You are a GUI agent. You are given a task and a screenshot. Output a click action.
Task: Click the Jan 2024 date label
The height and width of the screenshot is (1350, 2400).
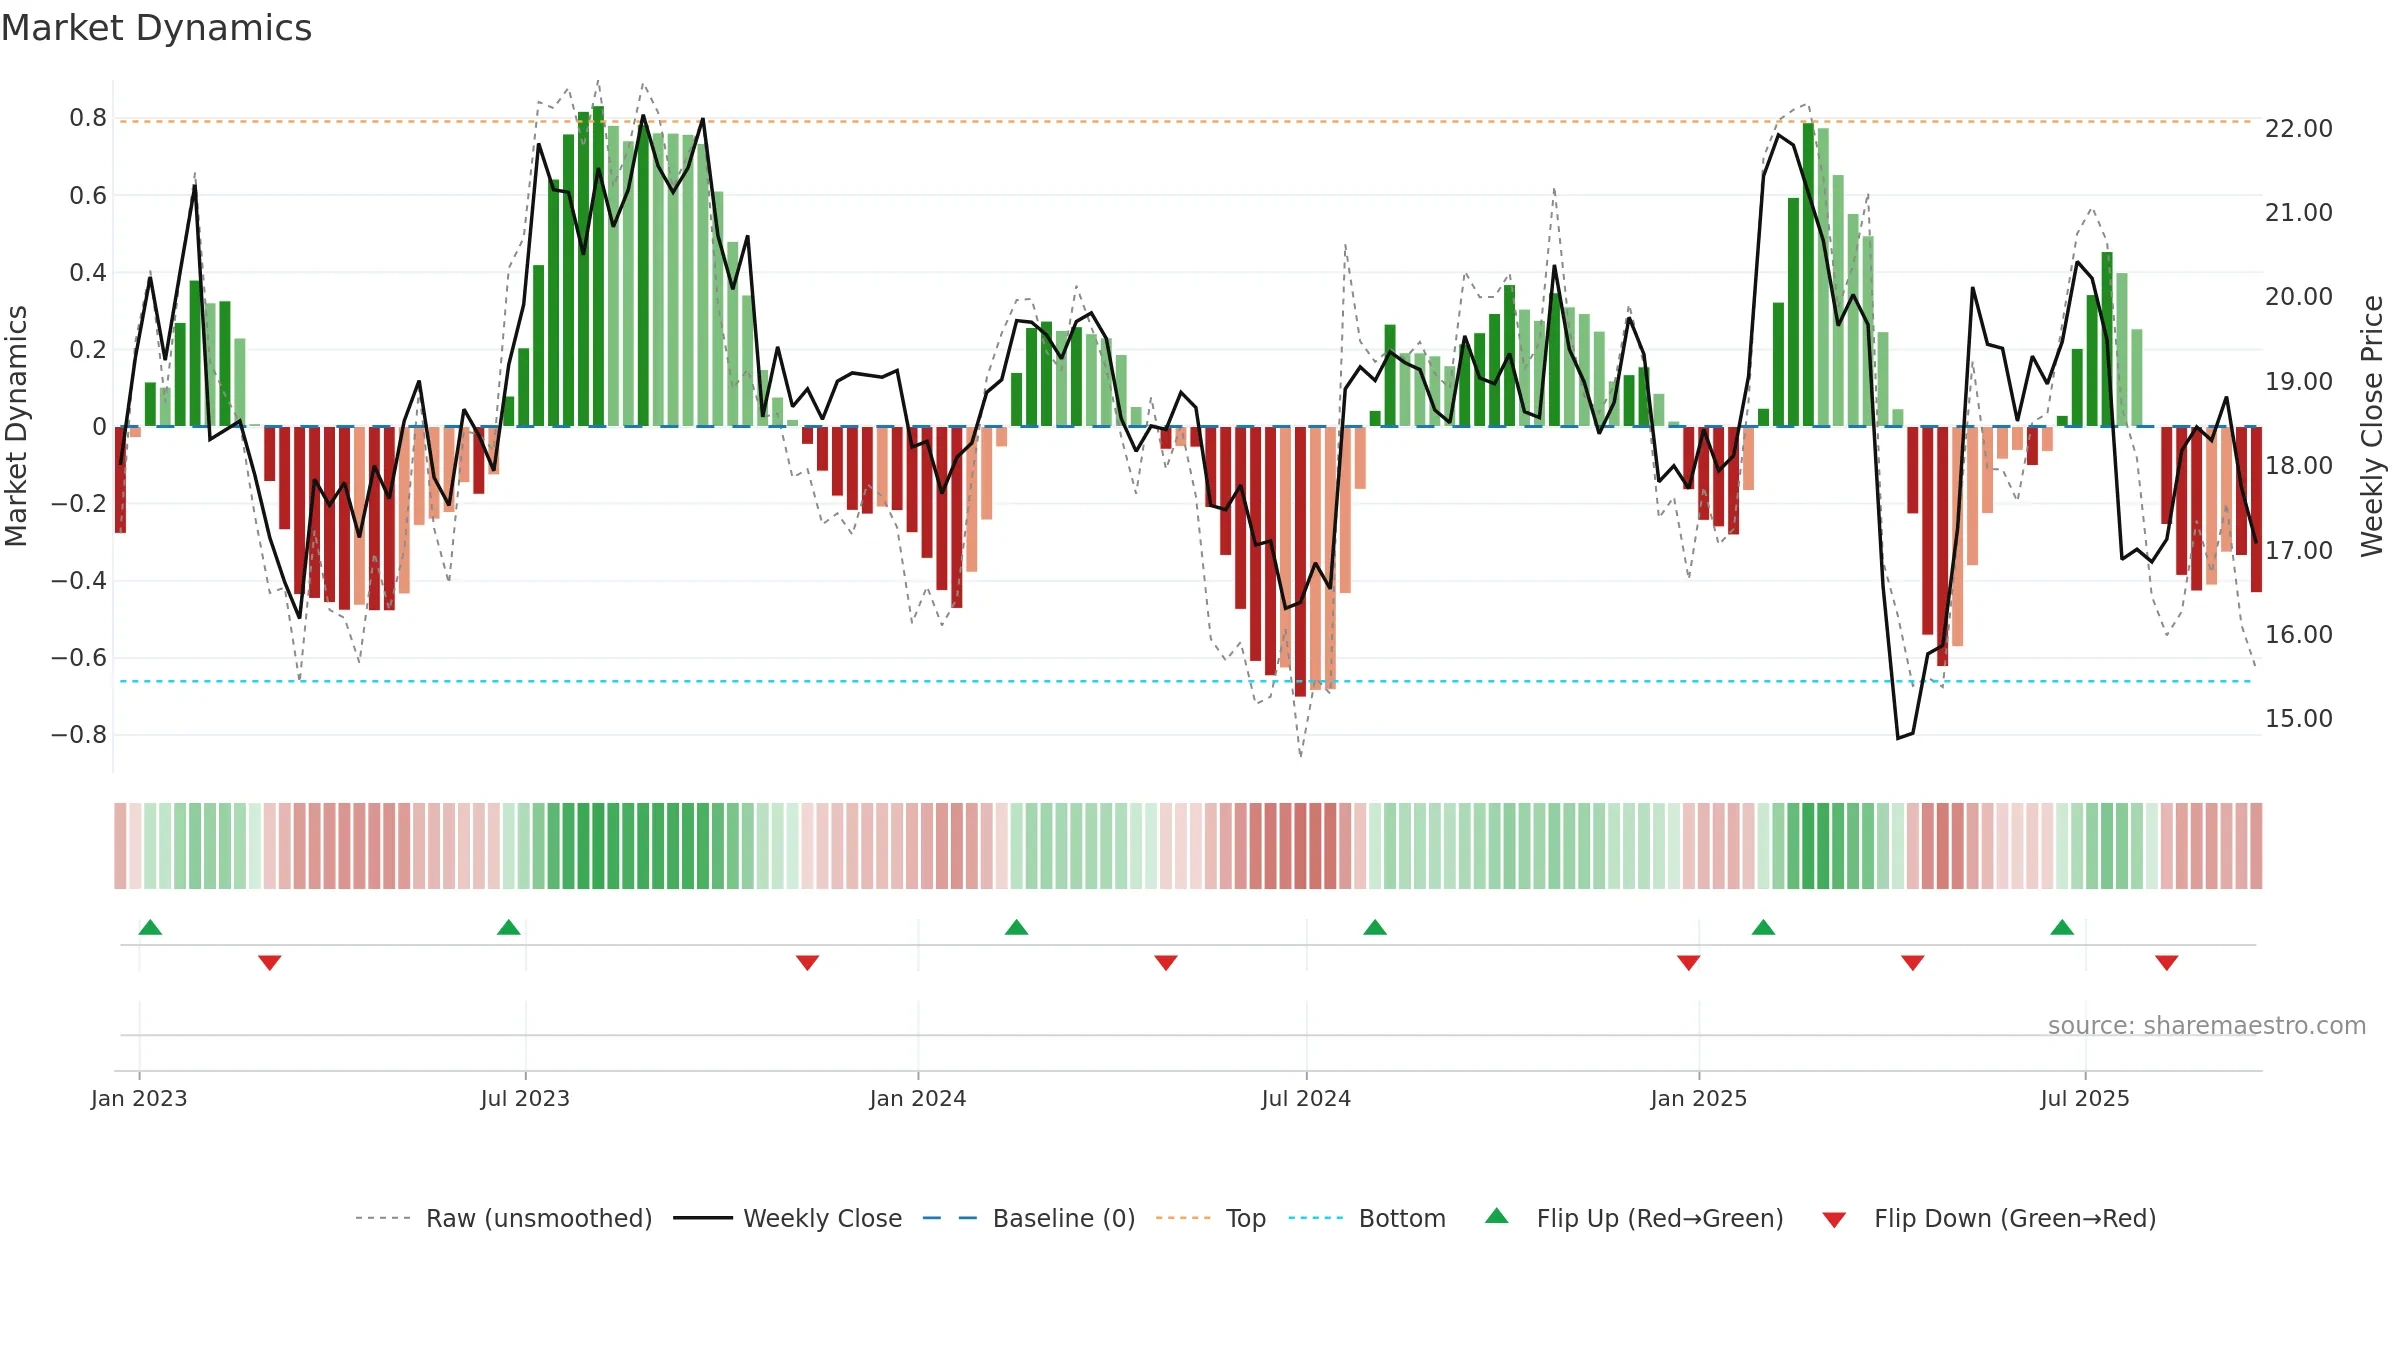click(x=918, y=1098)
